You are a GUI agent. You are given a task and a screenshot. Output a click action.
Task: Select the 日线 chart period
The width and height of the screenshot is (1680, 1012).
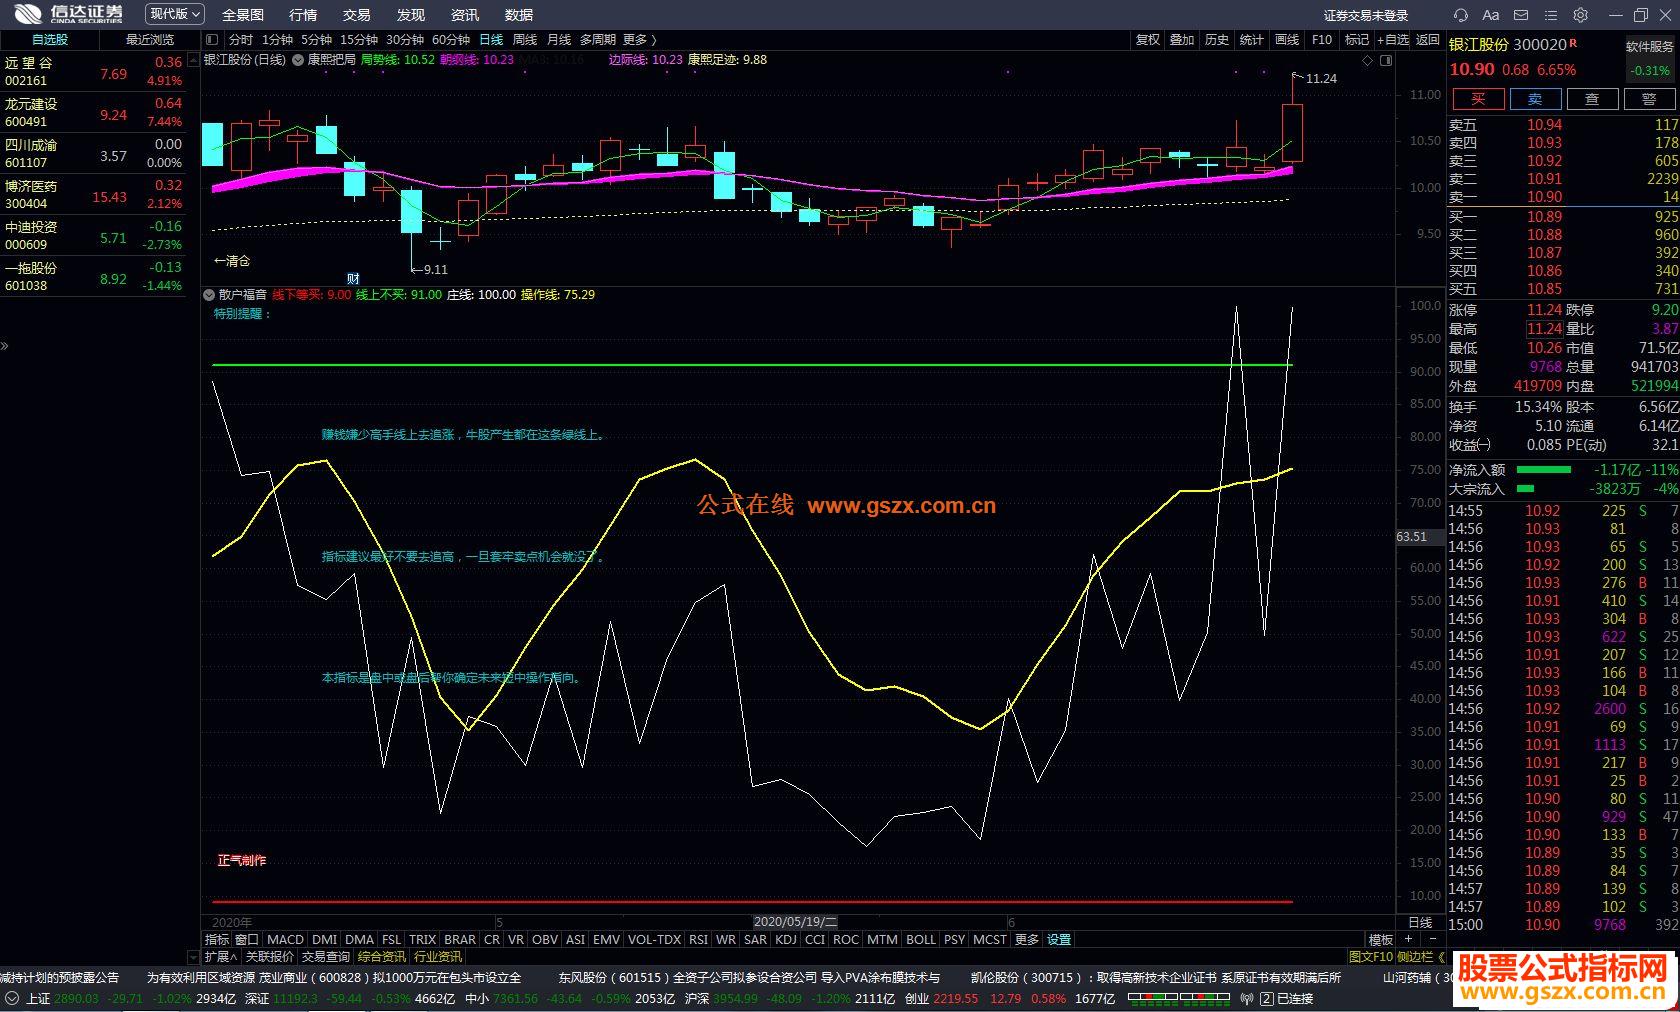coord(491,40)
